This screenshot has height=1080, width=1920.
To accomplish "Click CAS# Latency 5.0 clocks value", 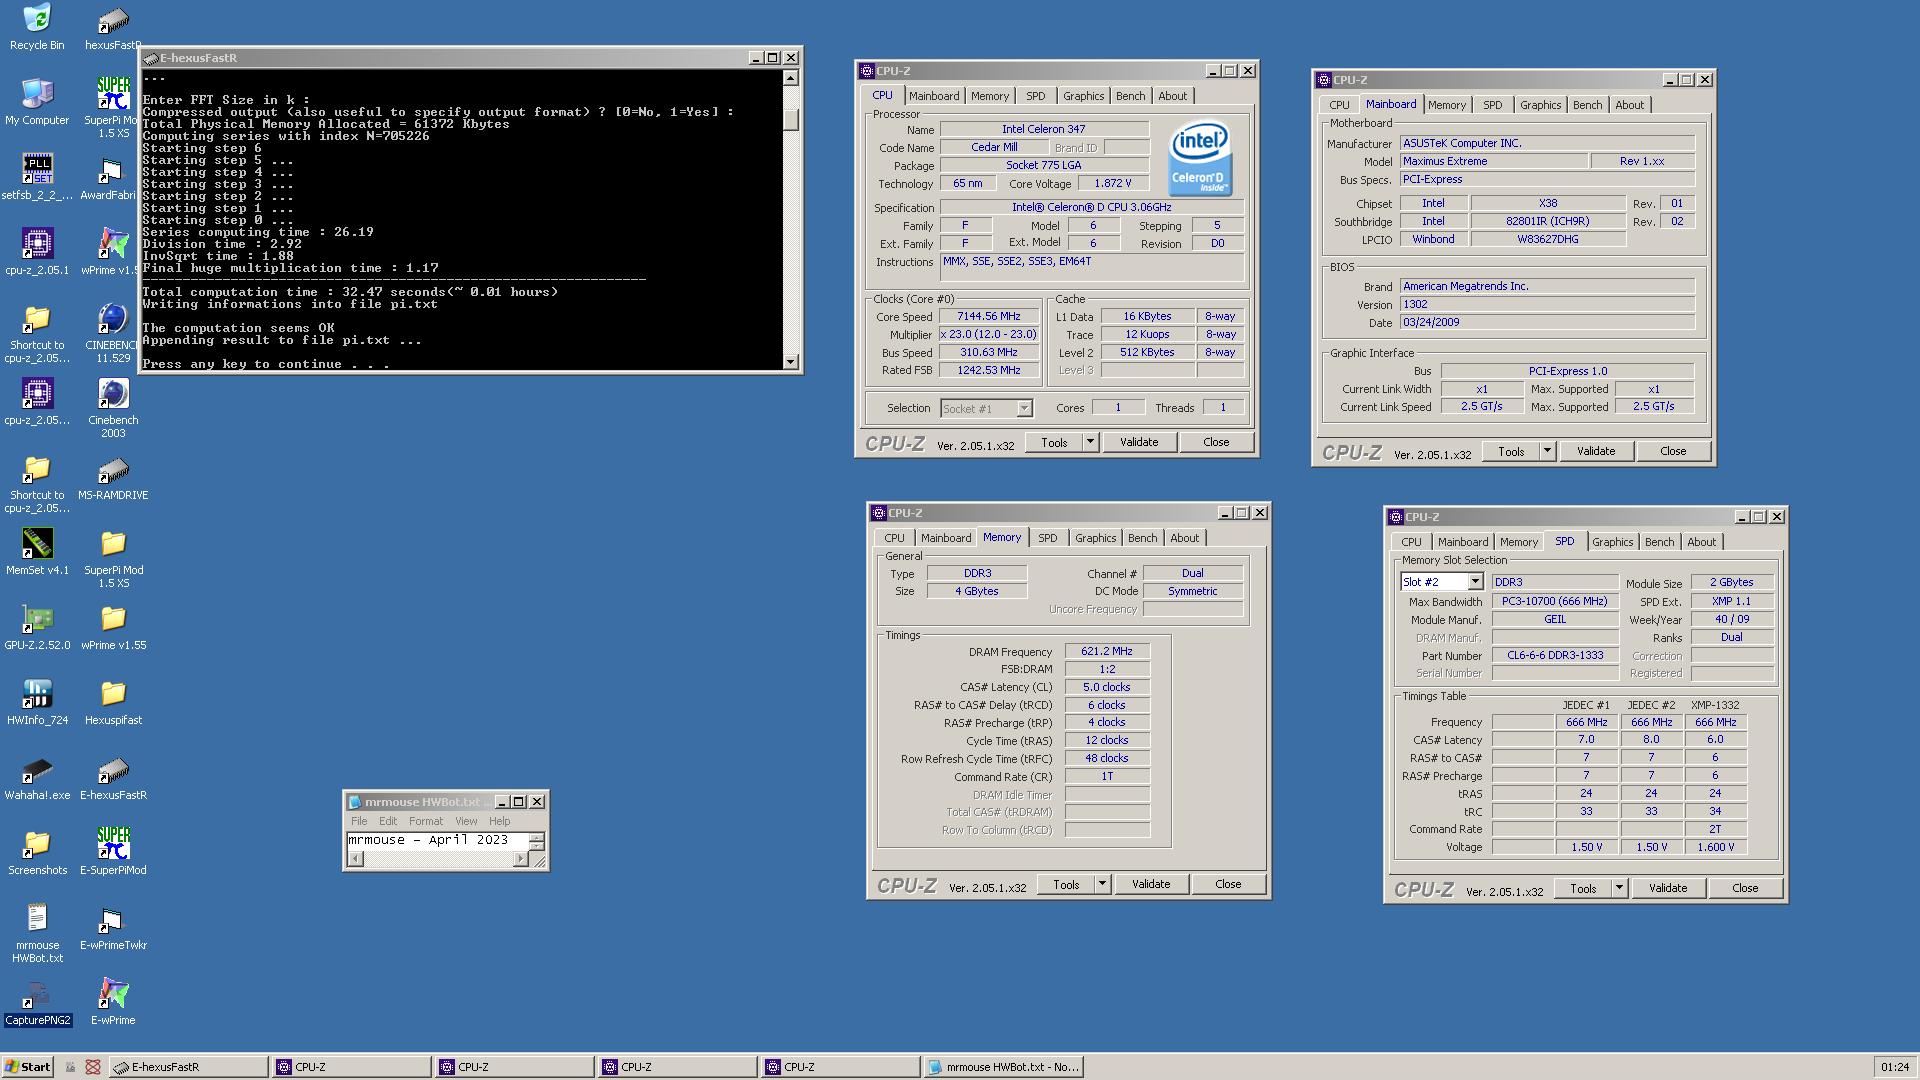I will tap(1106, 687).
